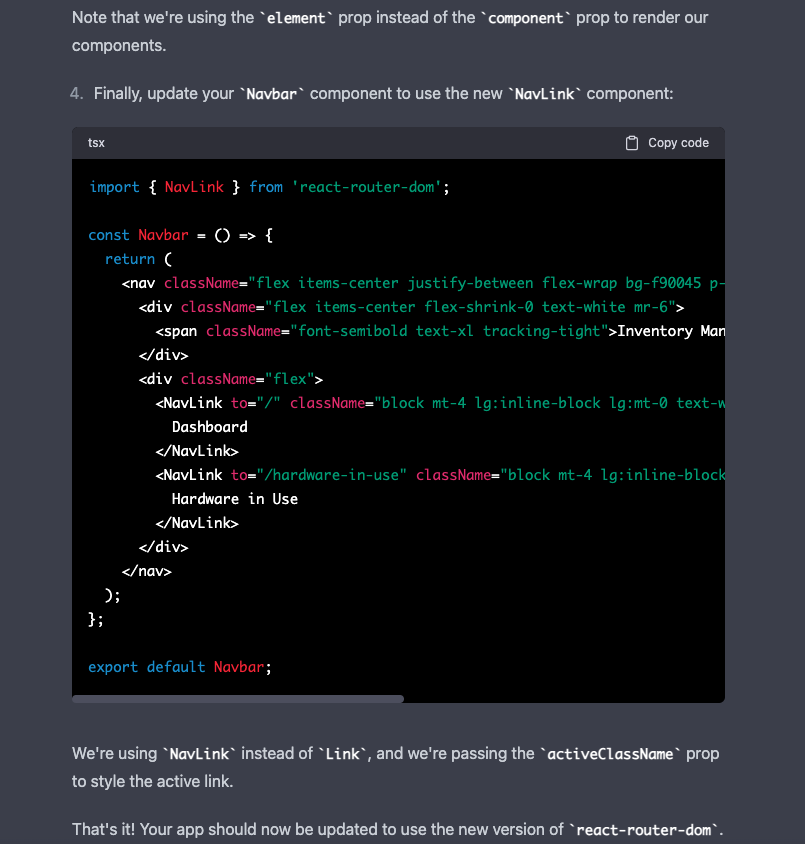
Task: Click the step number 4. marker
Action: [x=76, y=94]
